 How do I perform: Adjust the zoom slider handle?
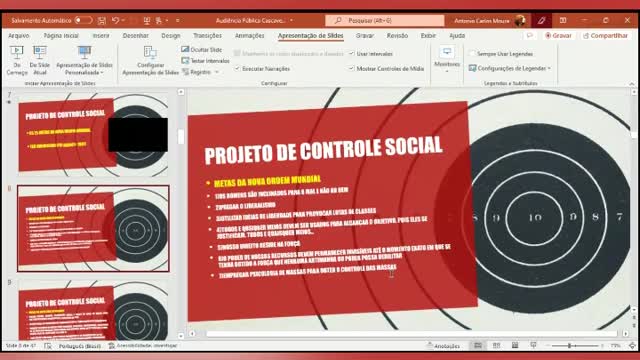(x=569, y=346)
